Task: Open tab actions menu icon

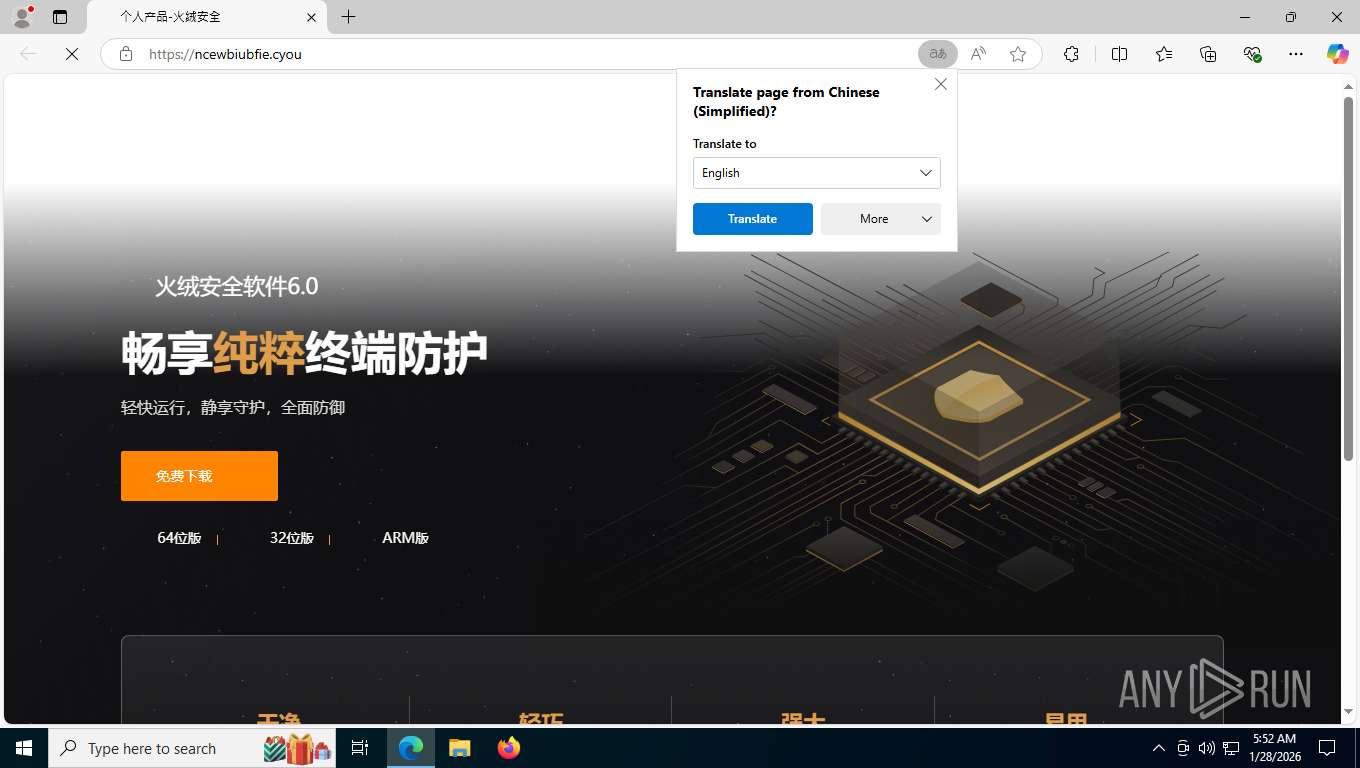Action: point(60,17)
